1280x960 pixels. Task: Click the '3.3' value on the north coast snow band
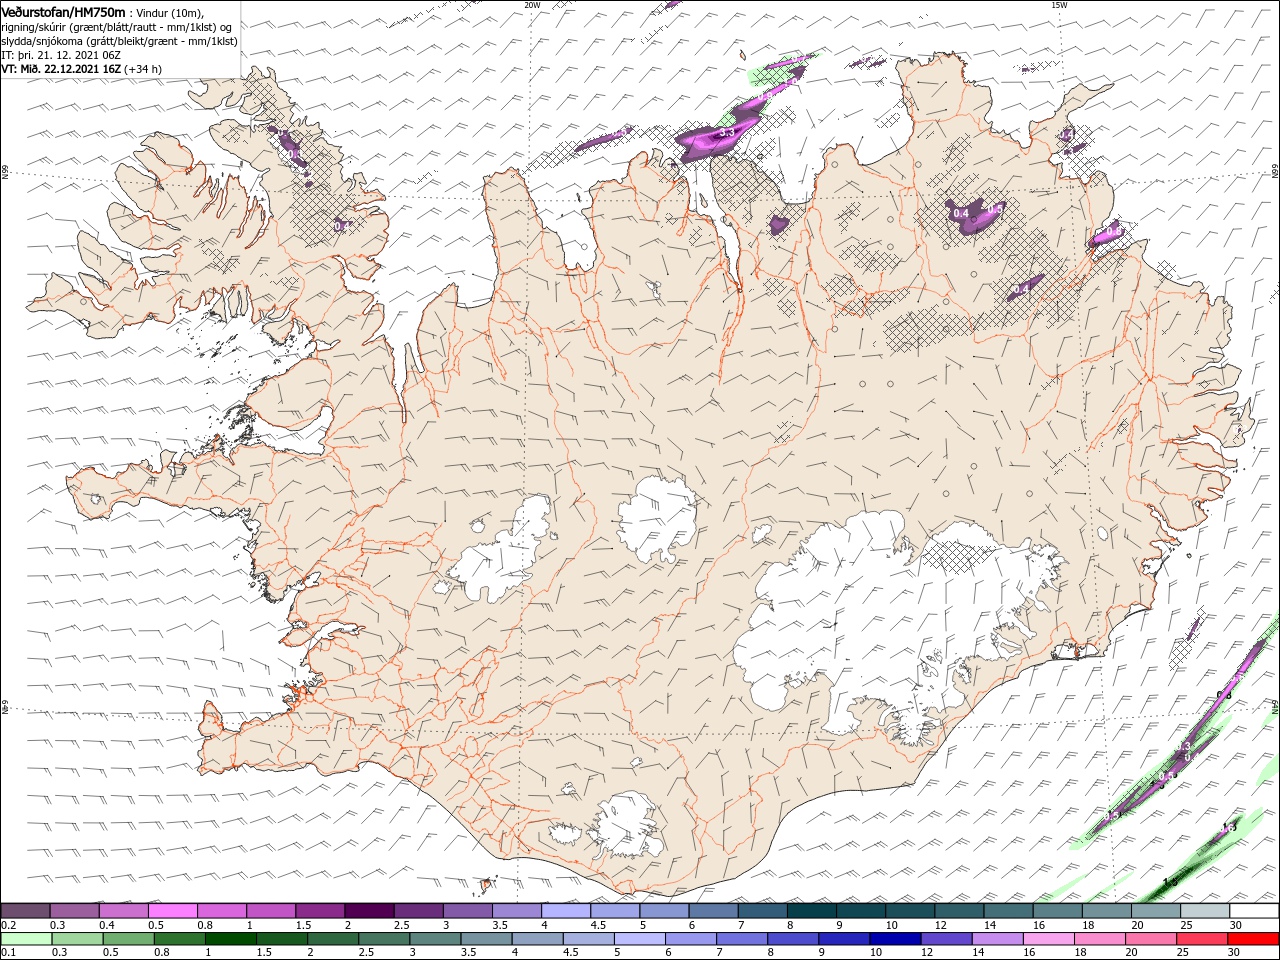727,132
